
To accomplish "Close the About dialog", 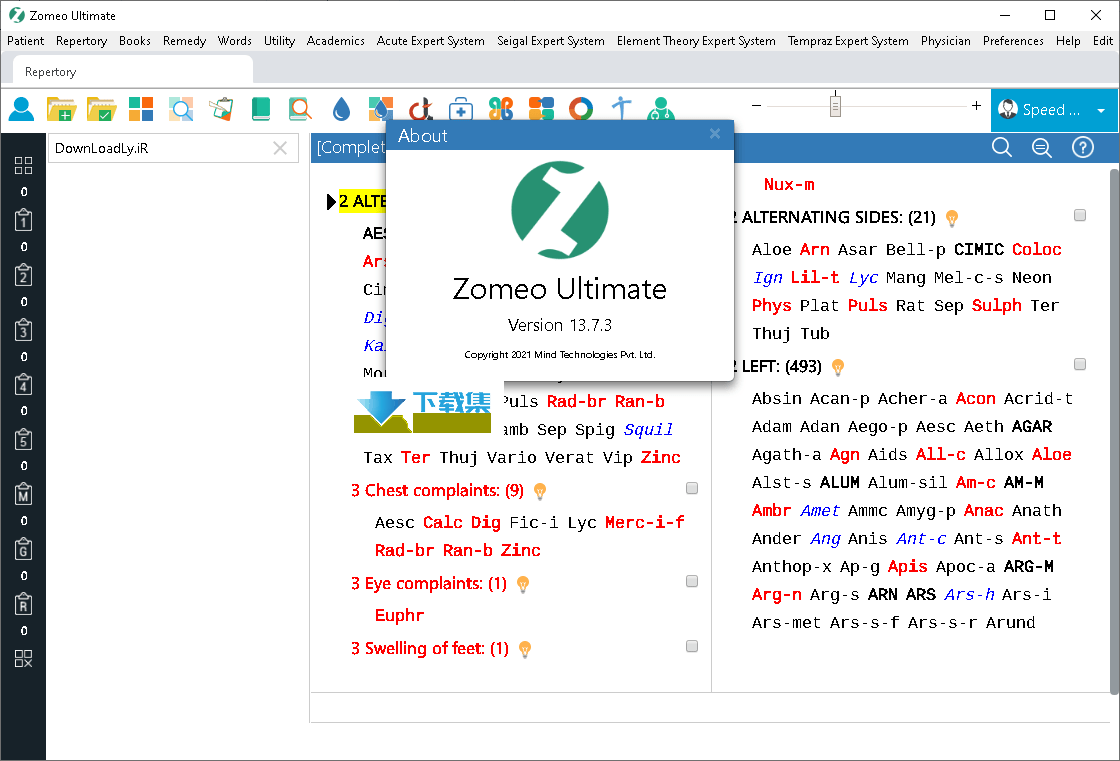I will point(715,134).
